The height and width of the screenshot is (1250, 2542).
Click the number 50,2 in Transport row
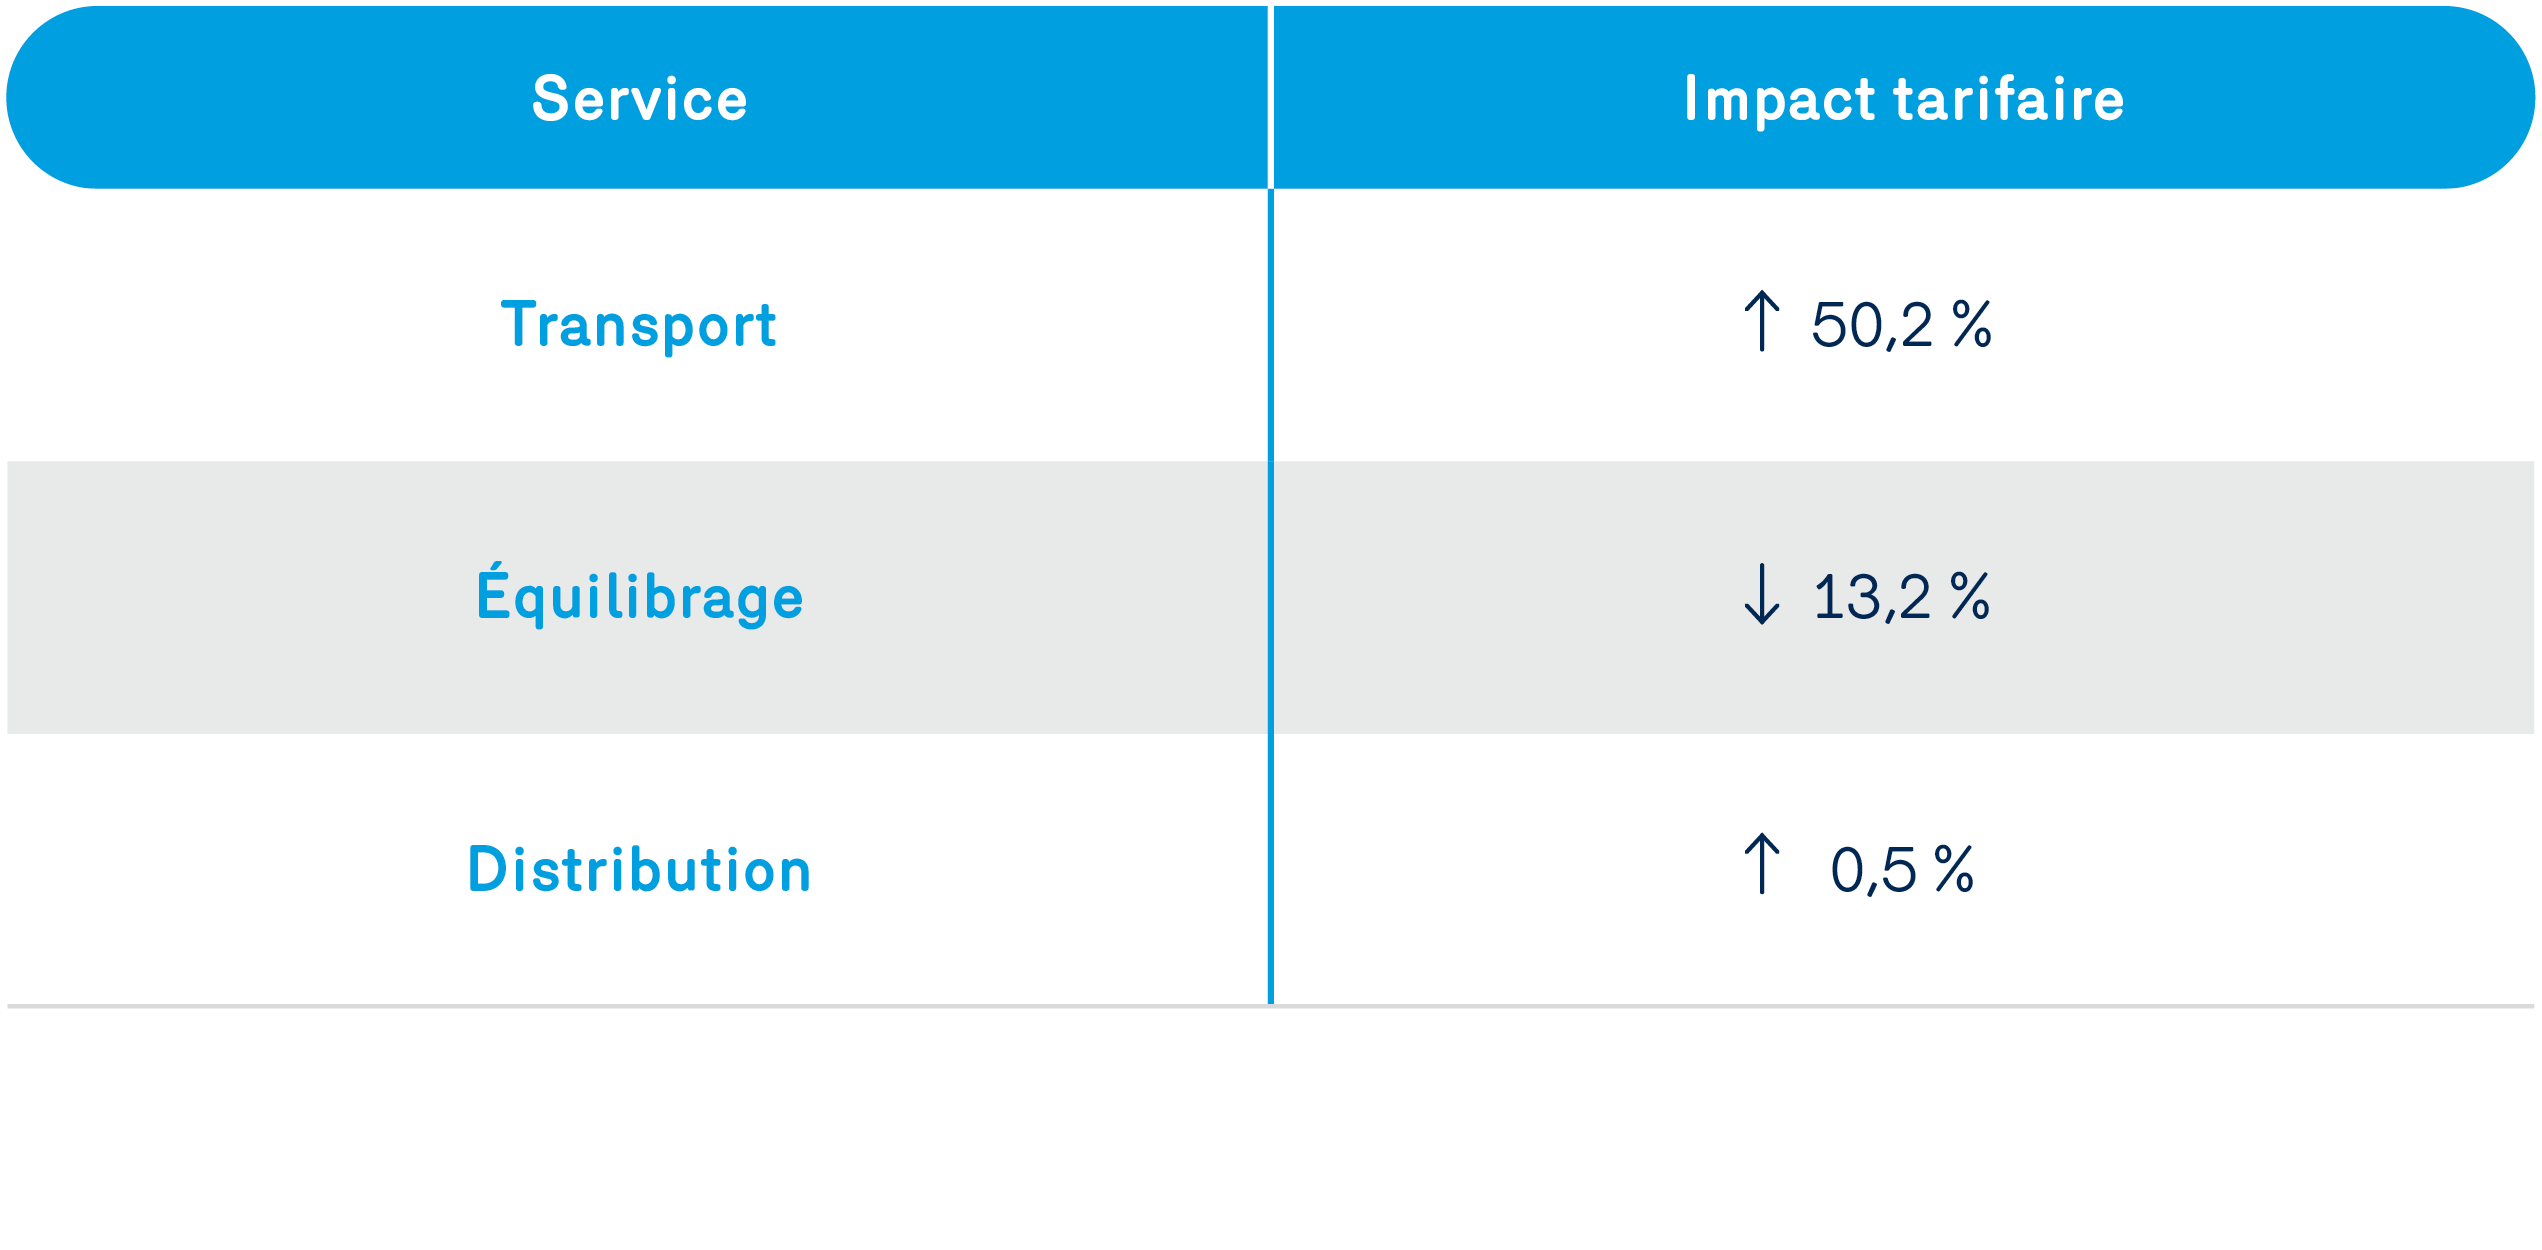[x=1871, y=325]
